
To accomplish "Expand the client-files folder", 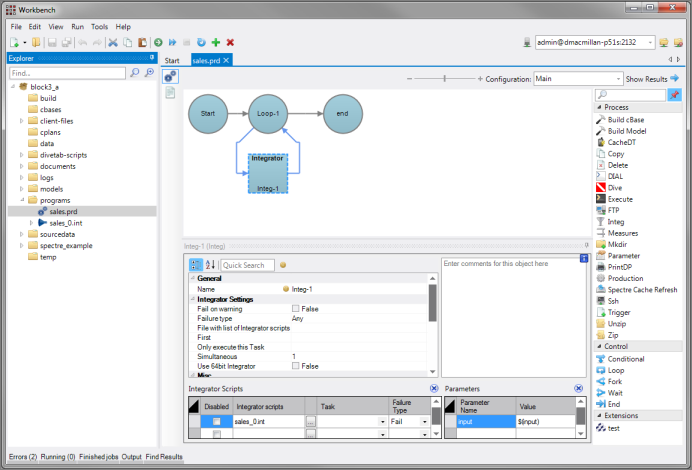I will [22, 120].
